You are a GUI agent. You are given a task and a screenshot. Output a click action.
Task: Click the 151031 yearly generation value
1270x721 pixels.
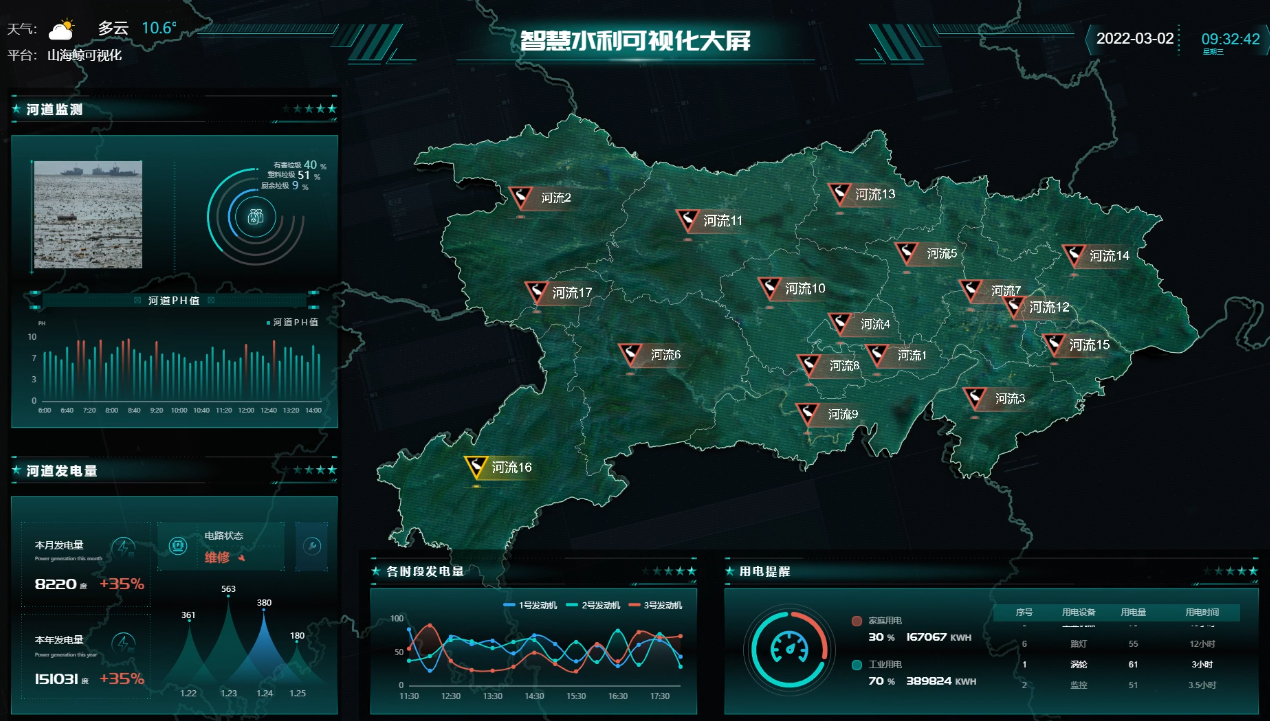pyautogui.click(x=57, y=679)
